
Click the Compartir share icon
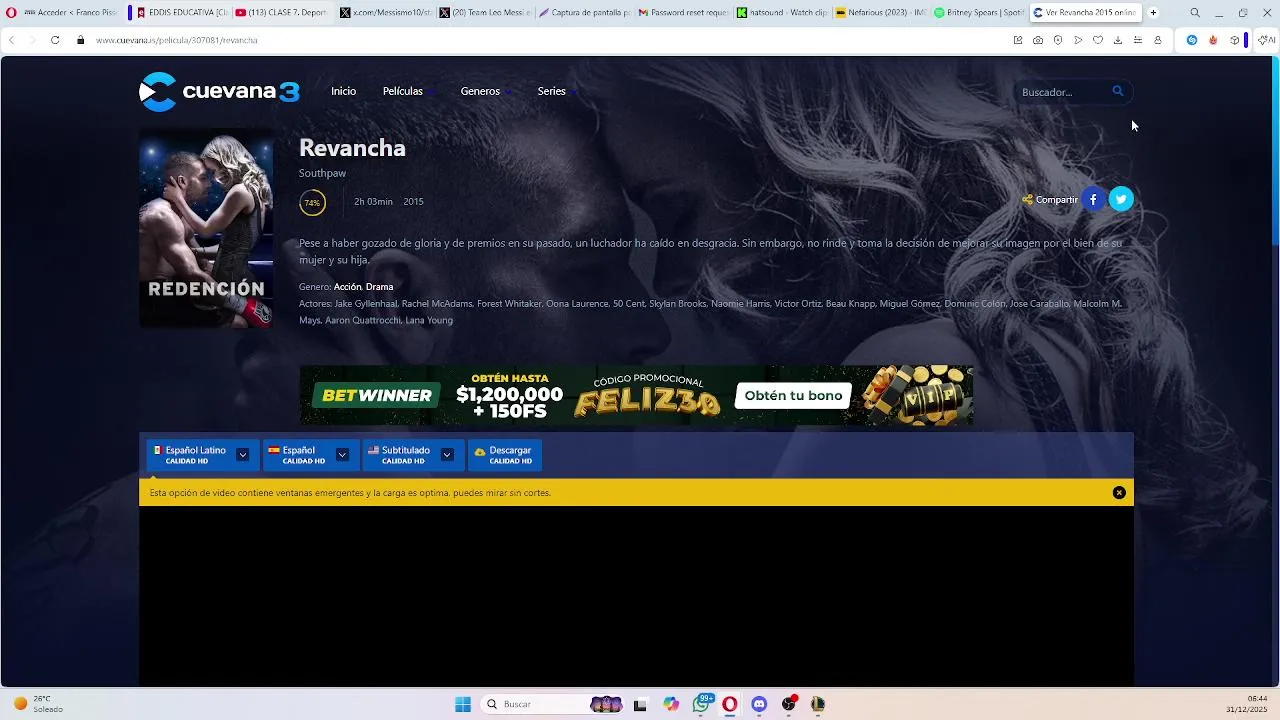click(1027, 200)
